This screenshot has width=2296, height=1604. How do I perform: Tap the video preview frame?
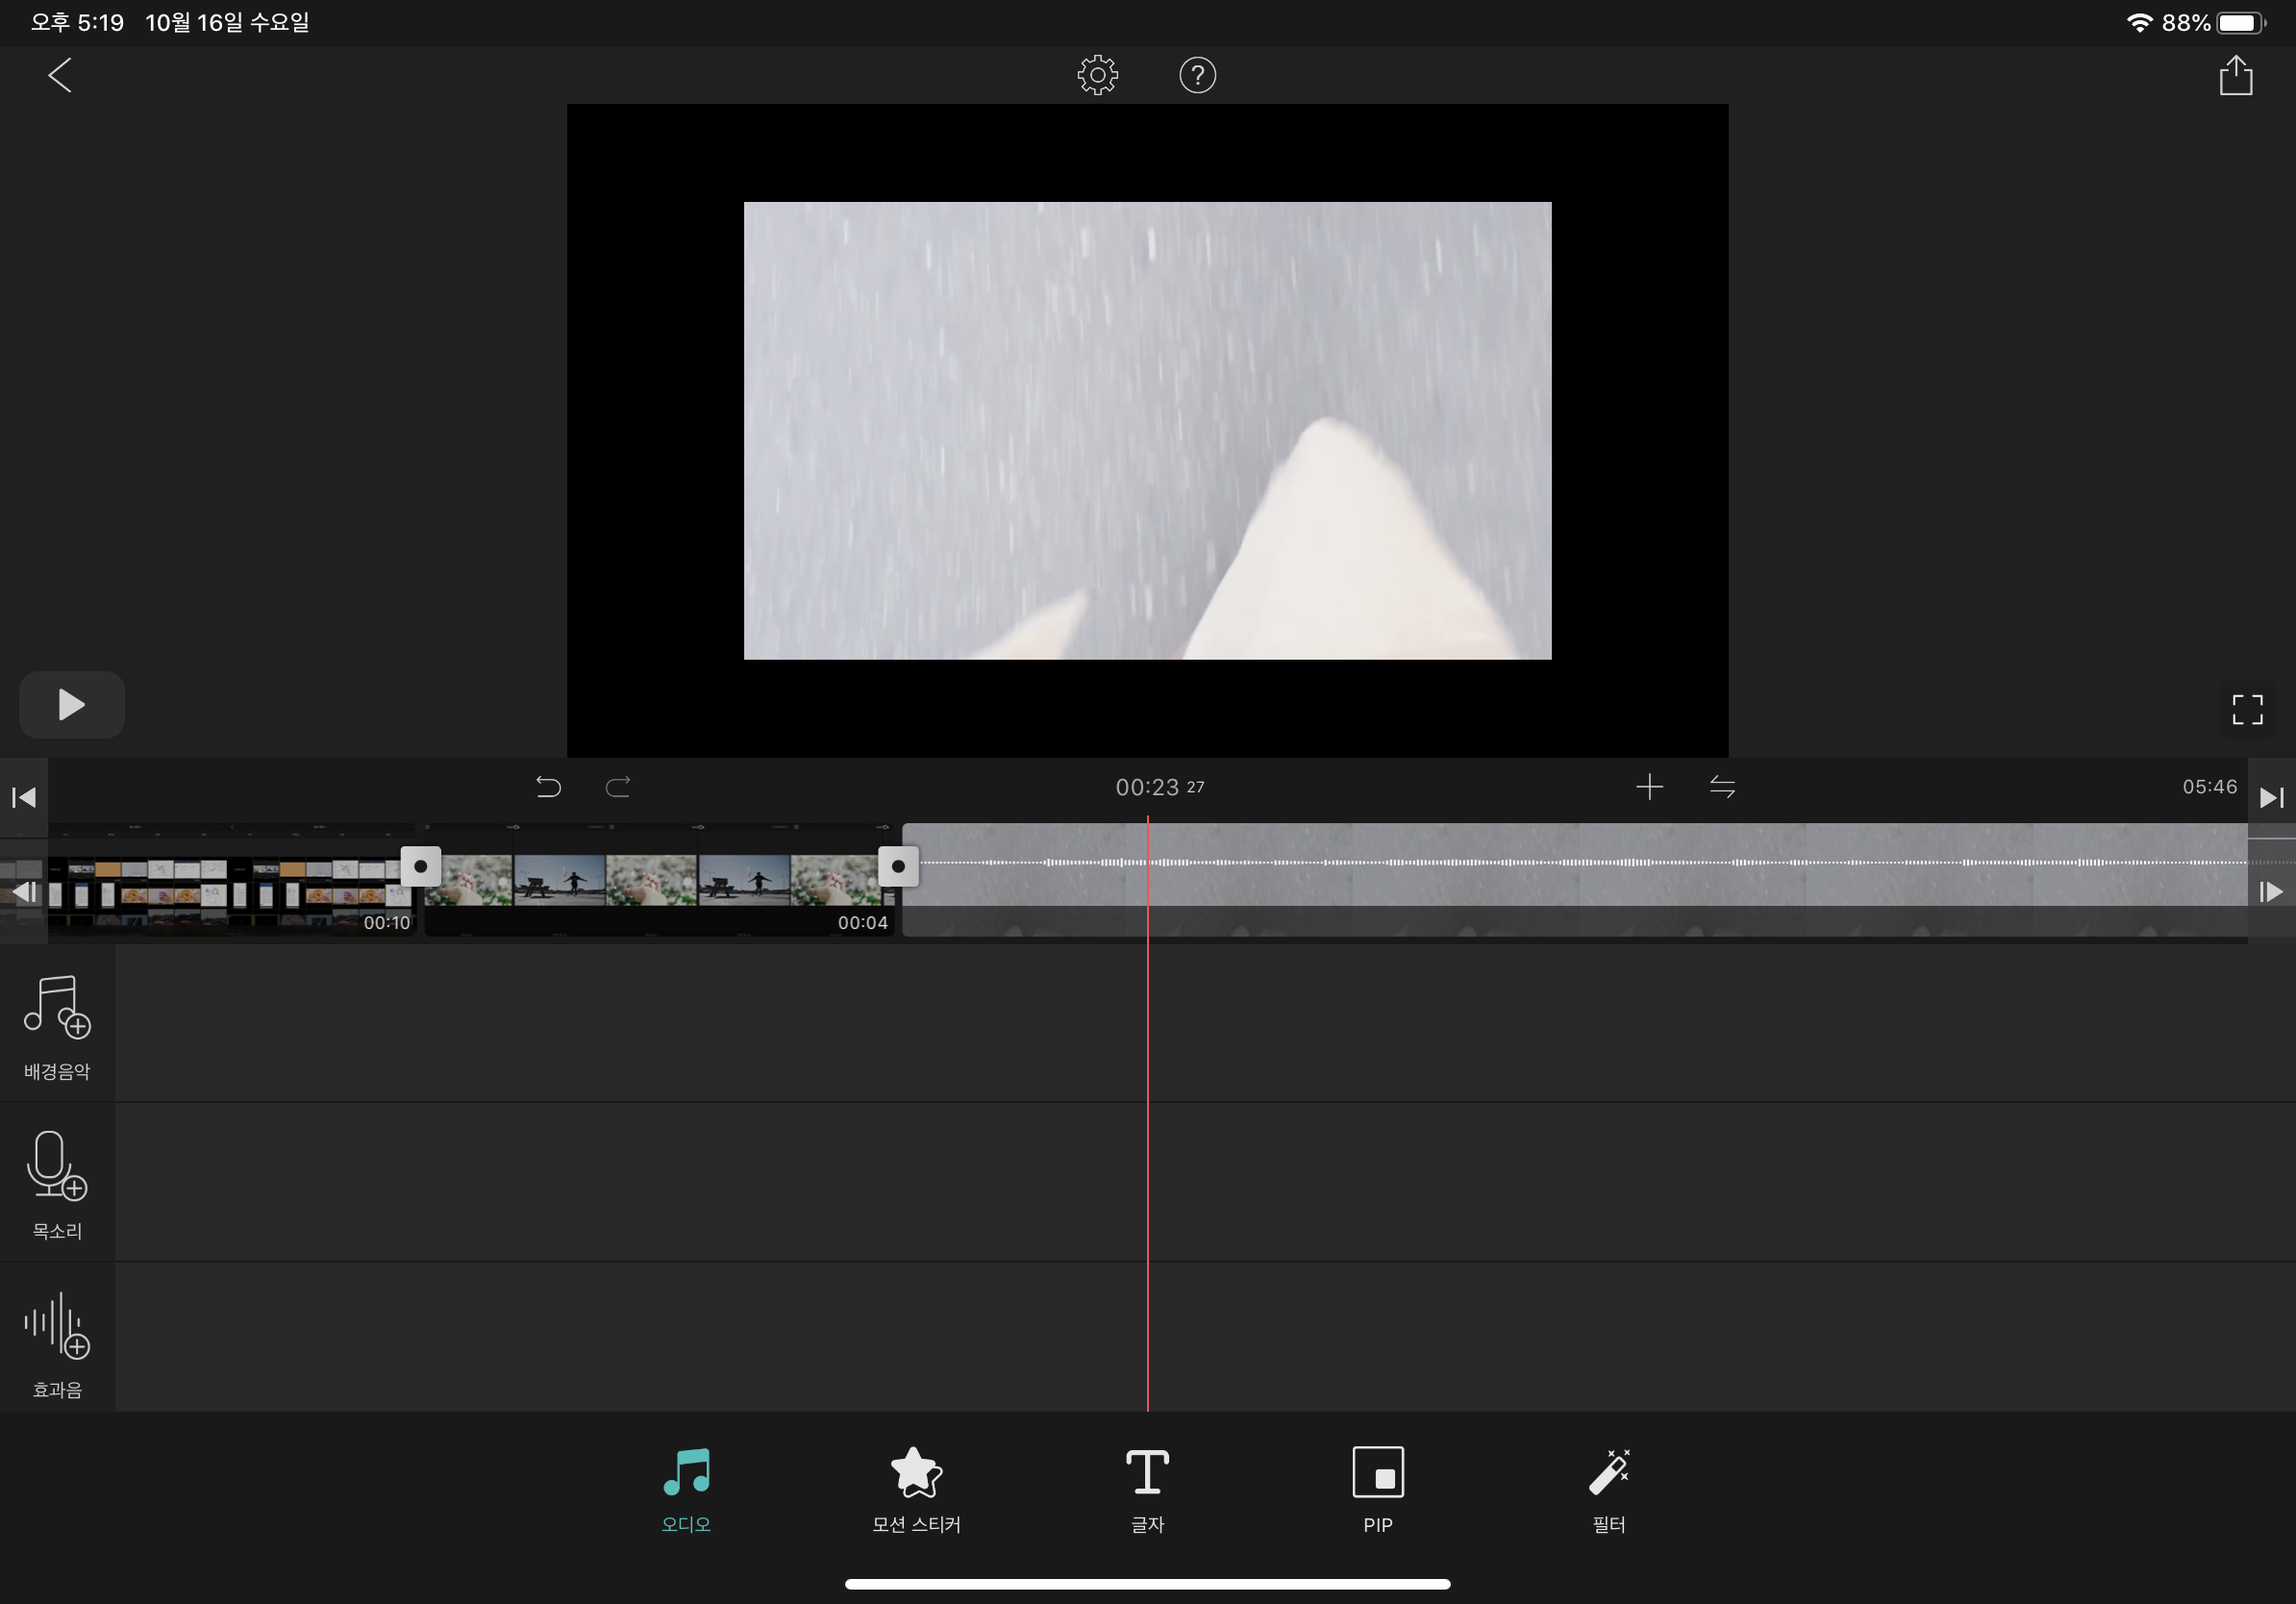pyautogui.click(x=1147, y=431)
